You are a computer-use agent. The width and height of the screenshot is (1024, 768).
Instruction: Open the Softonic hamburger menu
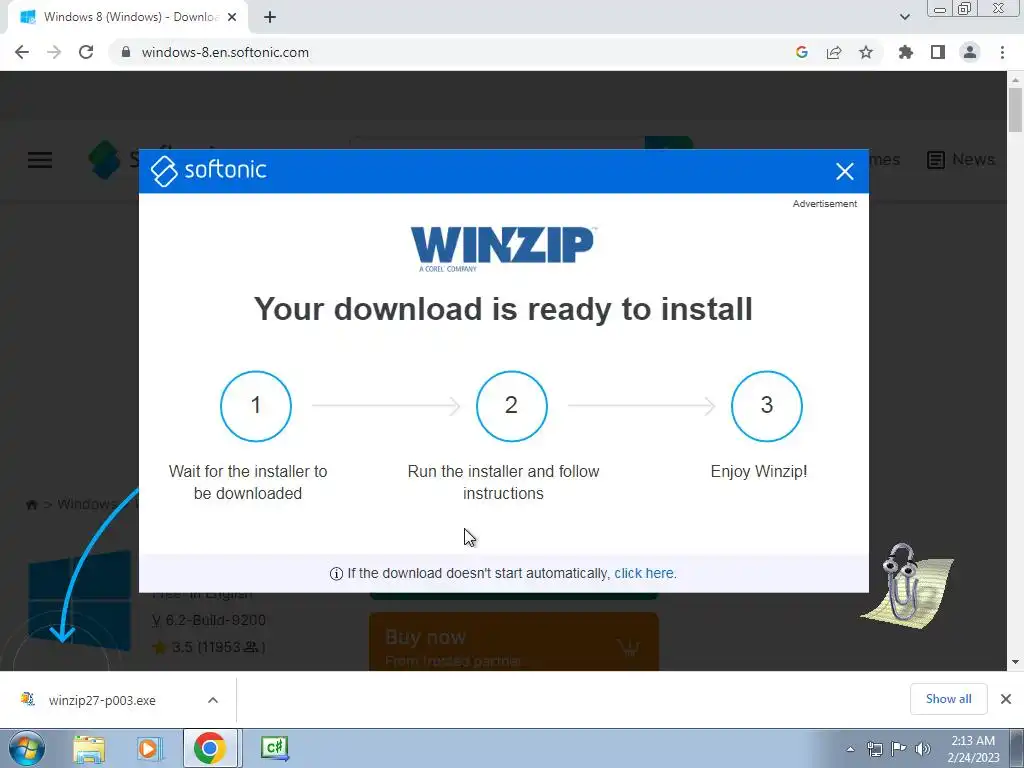coord(40,159)
